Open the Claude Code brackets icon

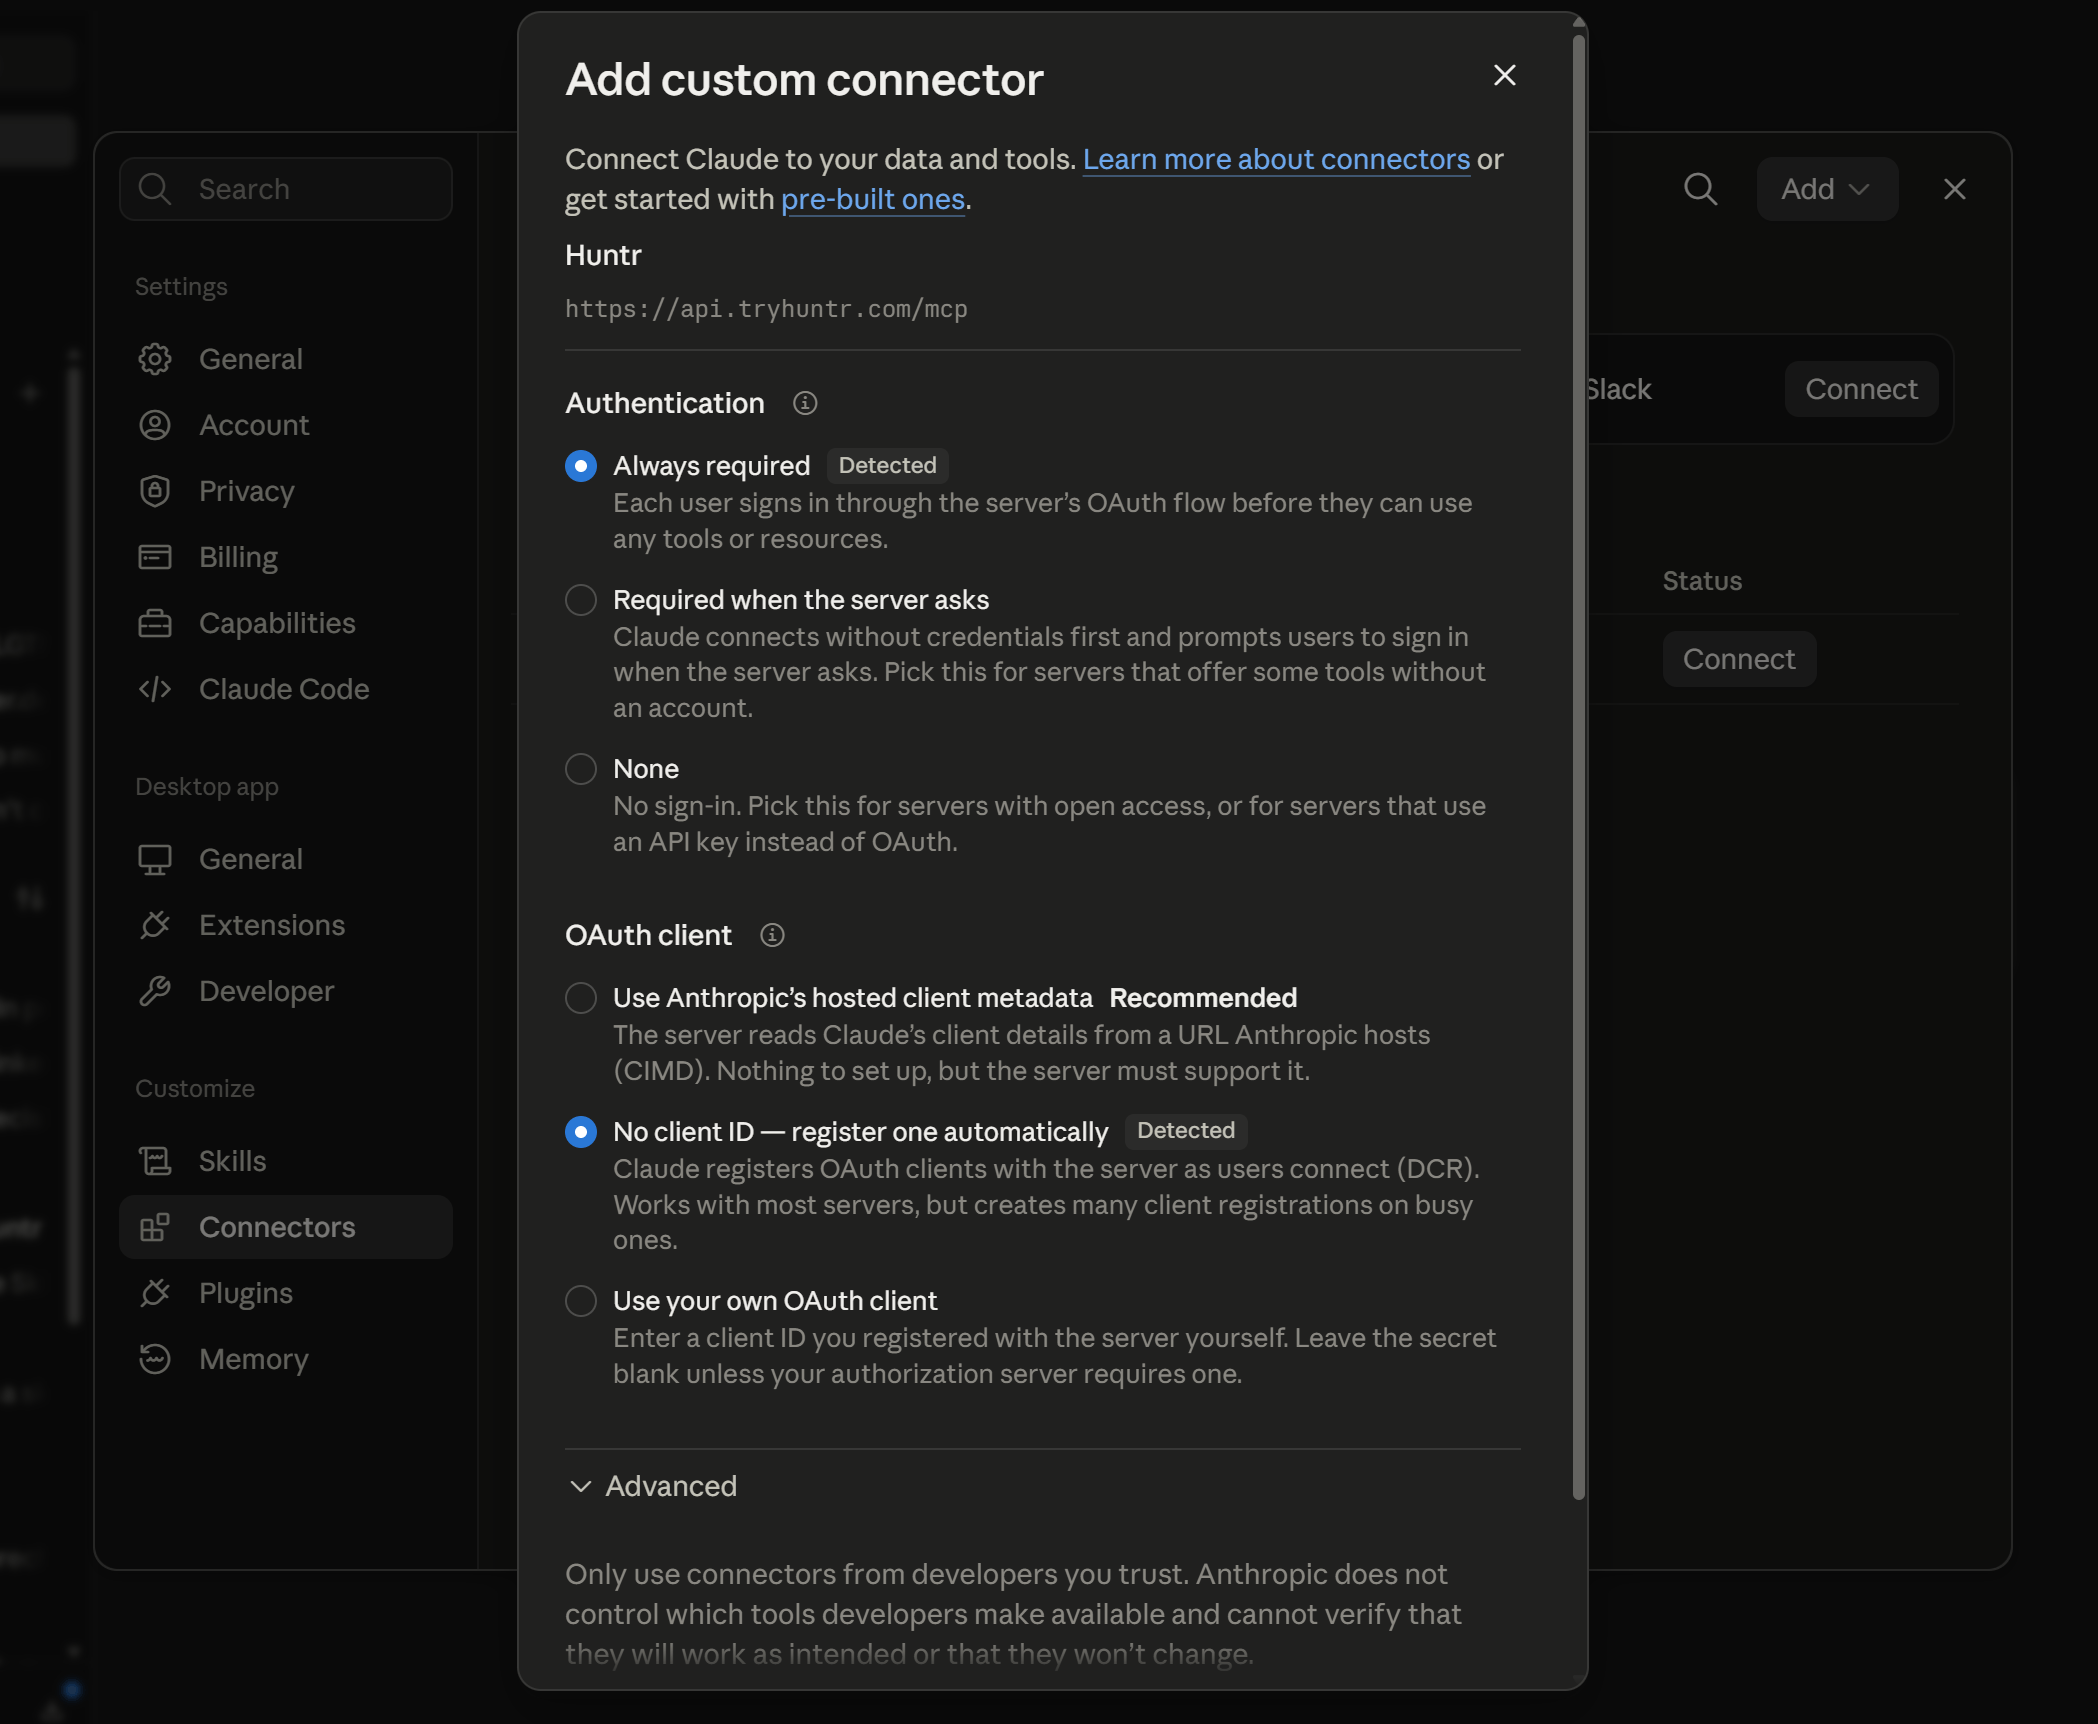pos(155,689)
